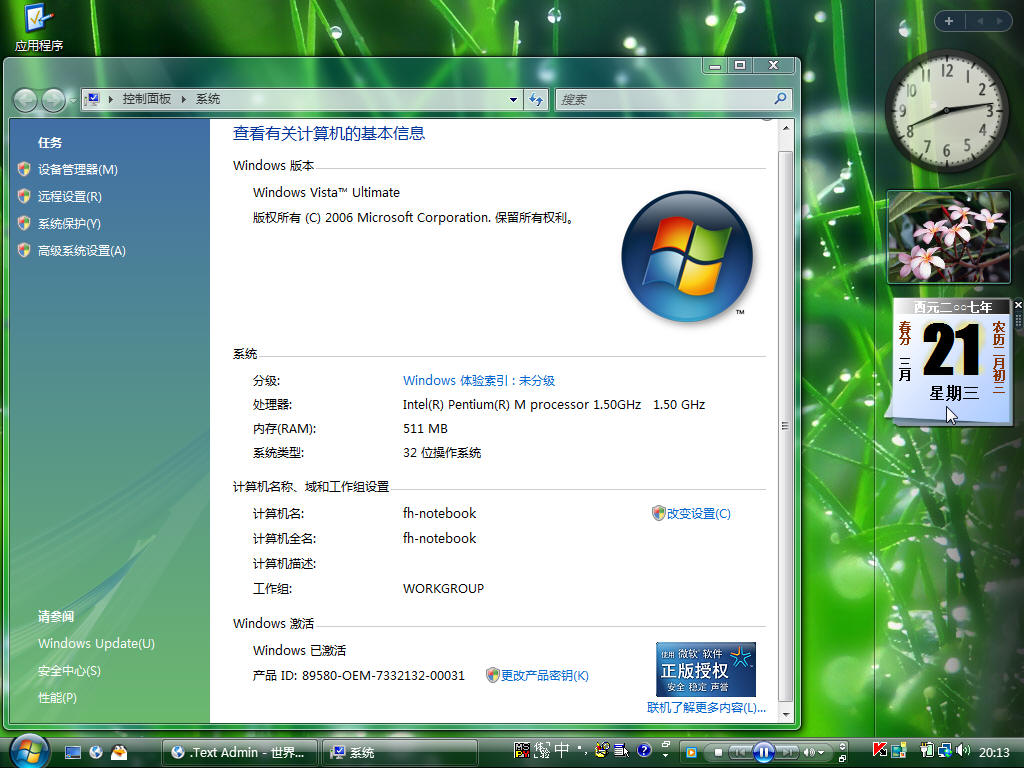Click the scroll up arrow of System window
1024x768 pixels.
[x=786, y=128]
